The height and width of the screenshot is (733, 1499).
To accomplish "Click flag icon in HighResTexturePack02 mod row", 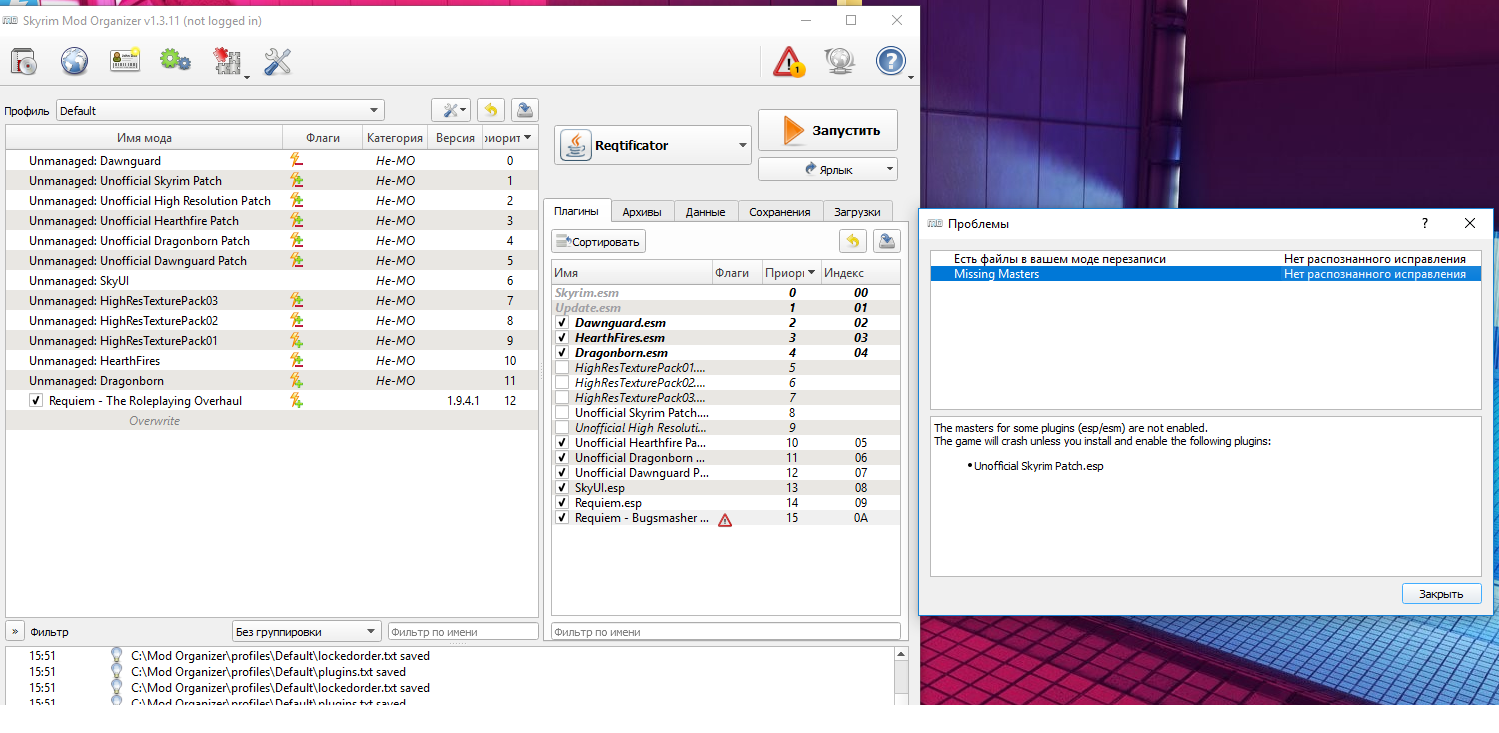I will point(296,320).
